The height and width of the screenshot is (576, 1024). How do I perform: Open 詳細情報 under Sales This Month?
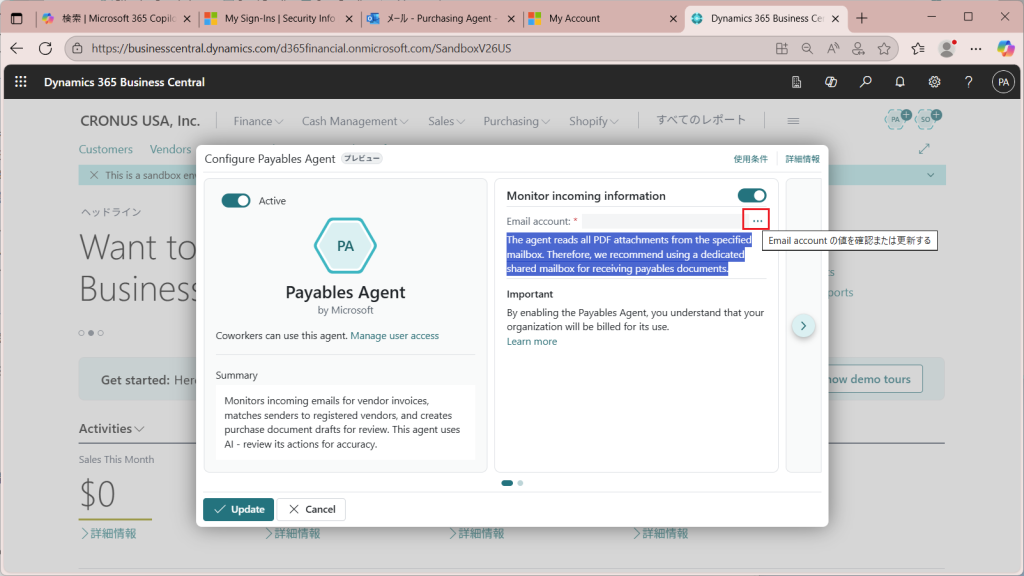coord(108,534)
